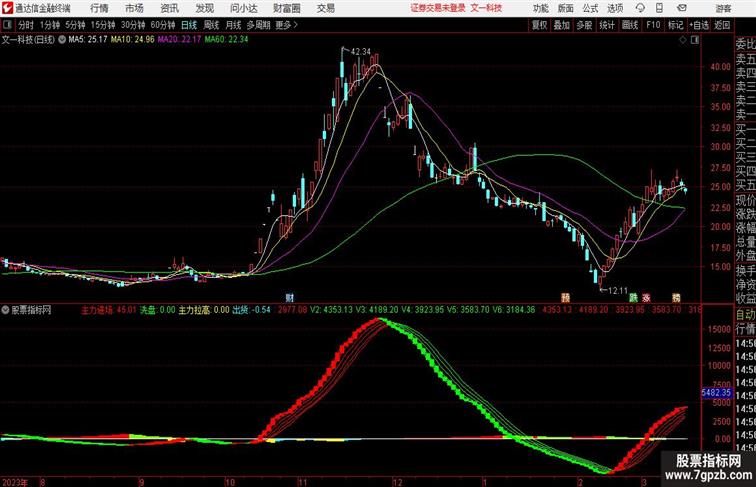This screenshot has height=487, width=756.
Task: Click the MA5: 25.17 value label
Action: pyautogui.click(x=88, y=40)
